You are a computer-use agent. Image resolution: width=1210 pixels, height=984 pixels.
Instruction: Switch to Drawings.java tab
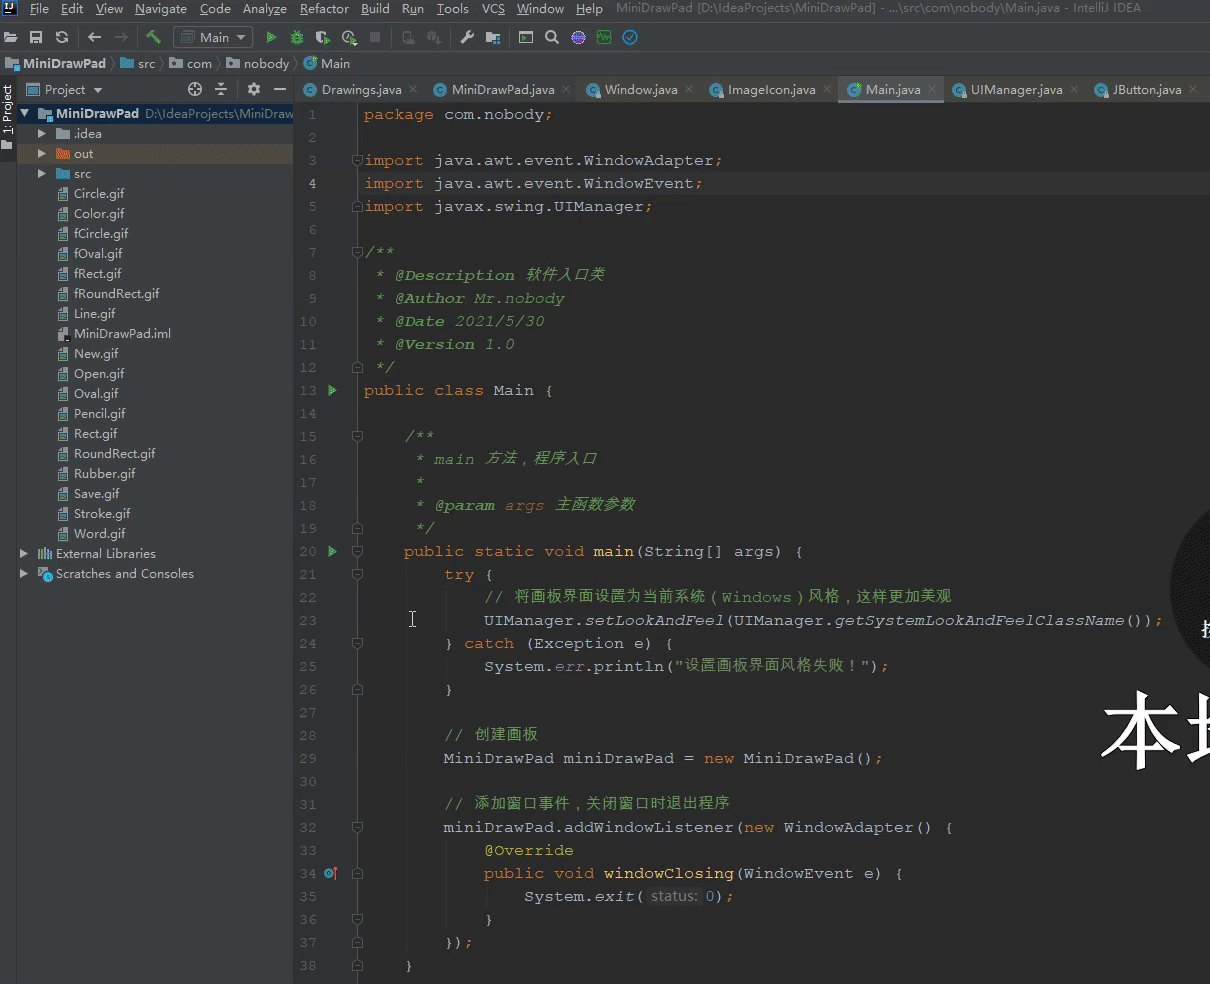coord(361,89)
